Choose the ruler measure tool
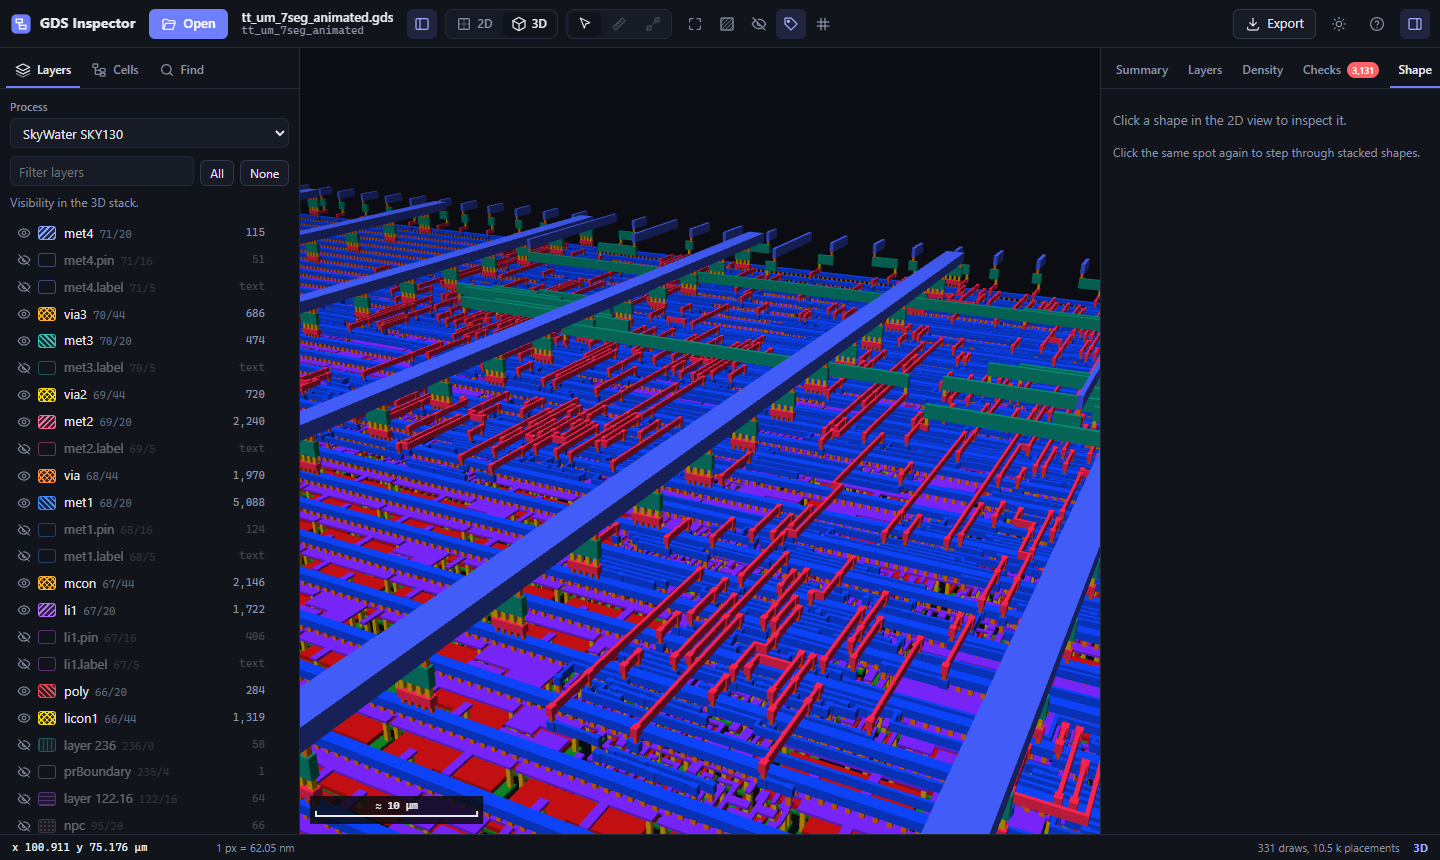Image resolution: width=1440 pixels, height=860 pixels. click(x=619, y=24)
